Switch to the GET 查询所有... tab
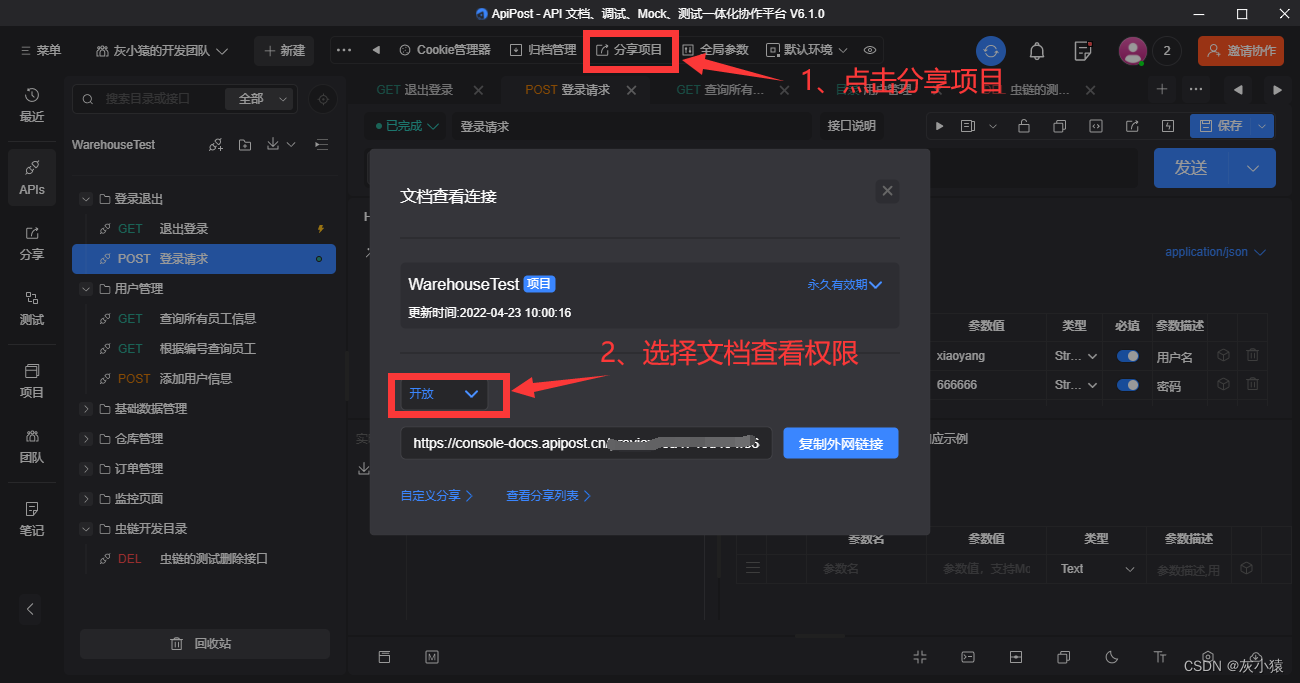The height and width of the screenshot is (683, 1300). click(720, 90)
